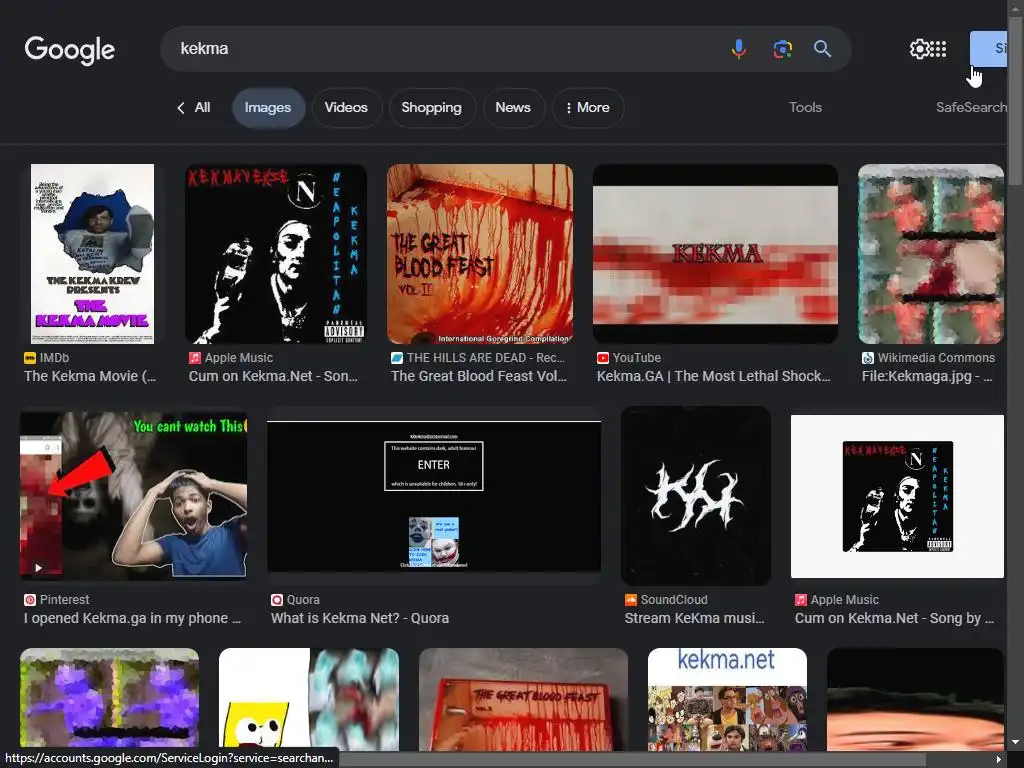Click the YouTube source icon
Screen dimensions: 1024x768
(x=603, y=358)
